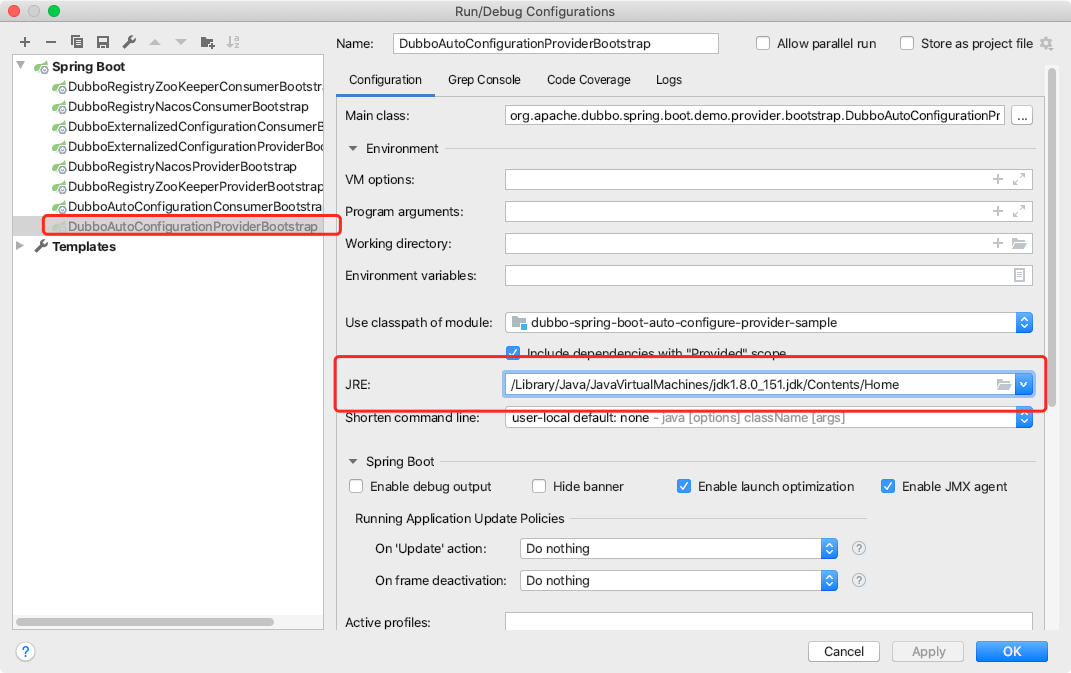Viewport: 1071px width, 673px height.
Task: Expand the VM options field editor
Action: (x=1019, y=180)
